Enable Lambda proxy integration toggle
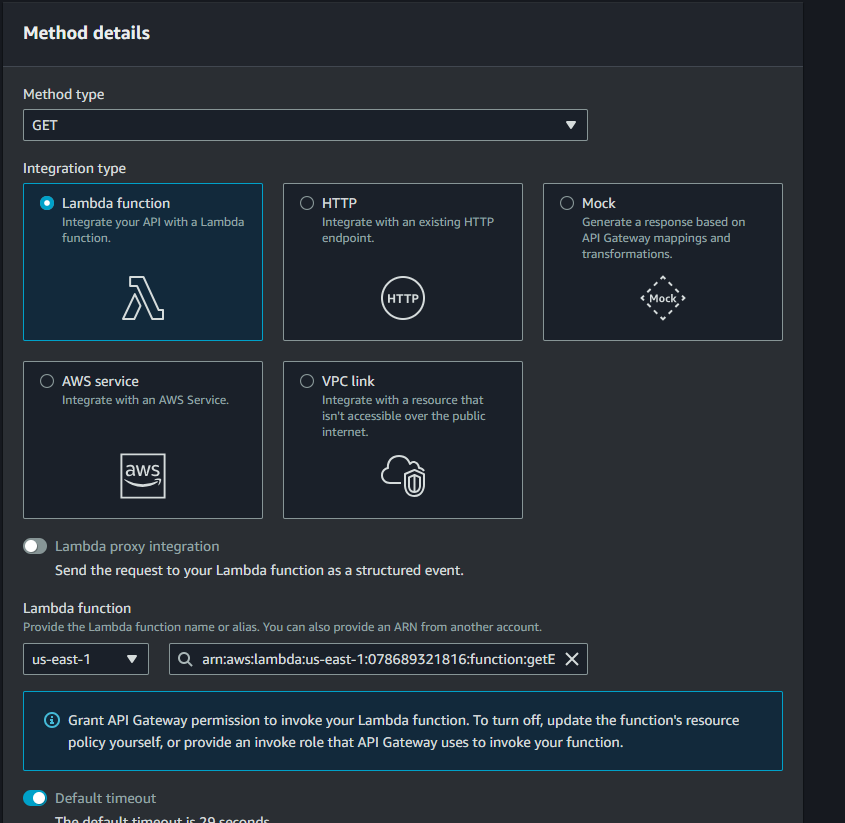Screen dimensions: 845x823 point(35,546)
